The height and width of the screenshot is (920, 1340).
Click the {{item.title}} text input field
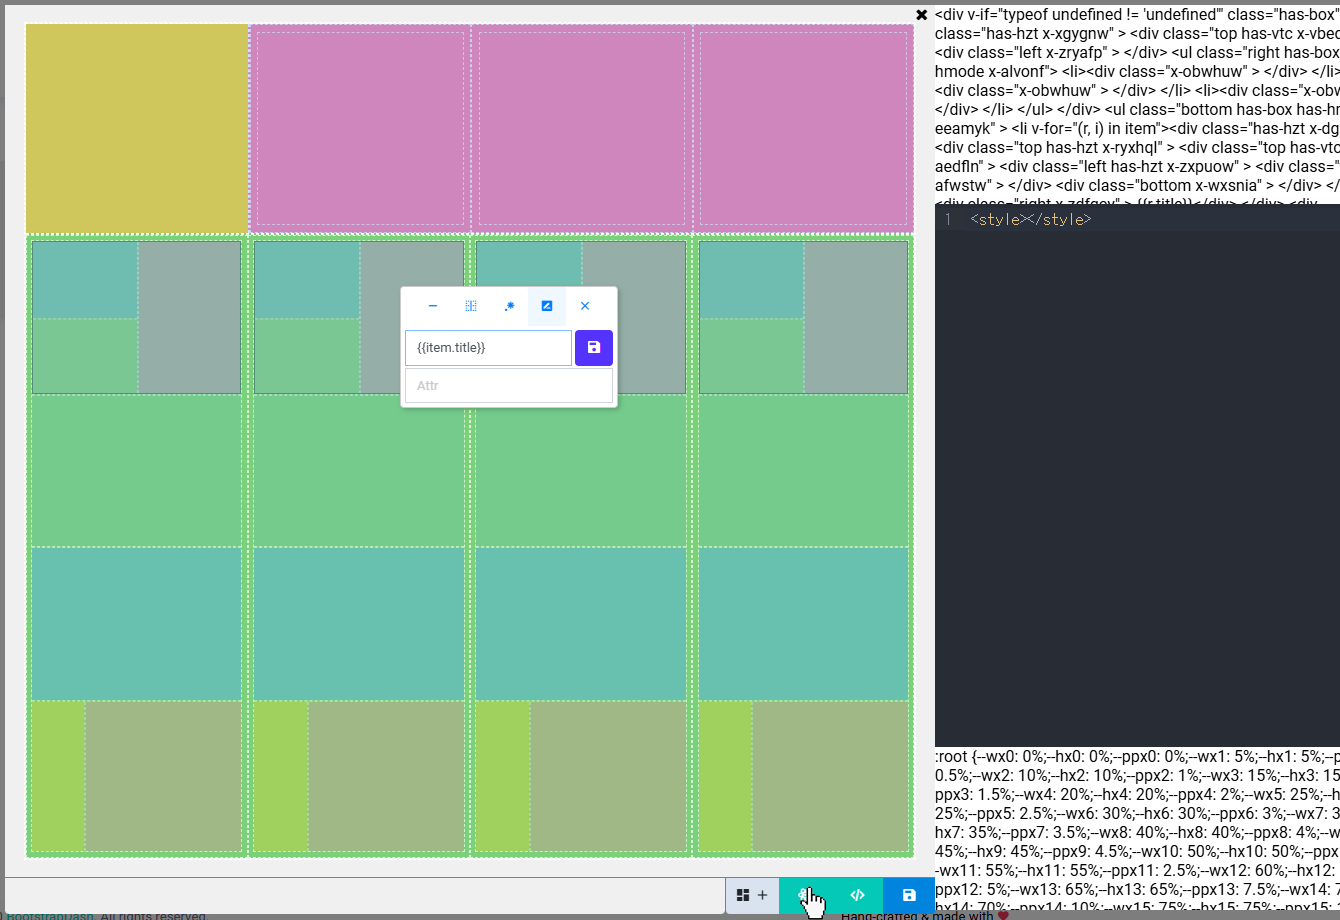tap(488, 348)
